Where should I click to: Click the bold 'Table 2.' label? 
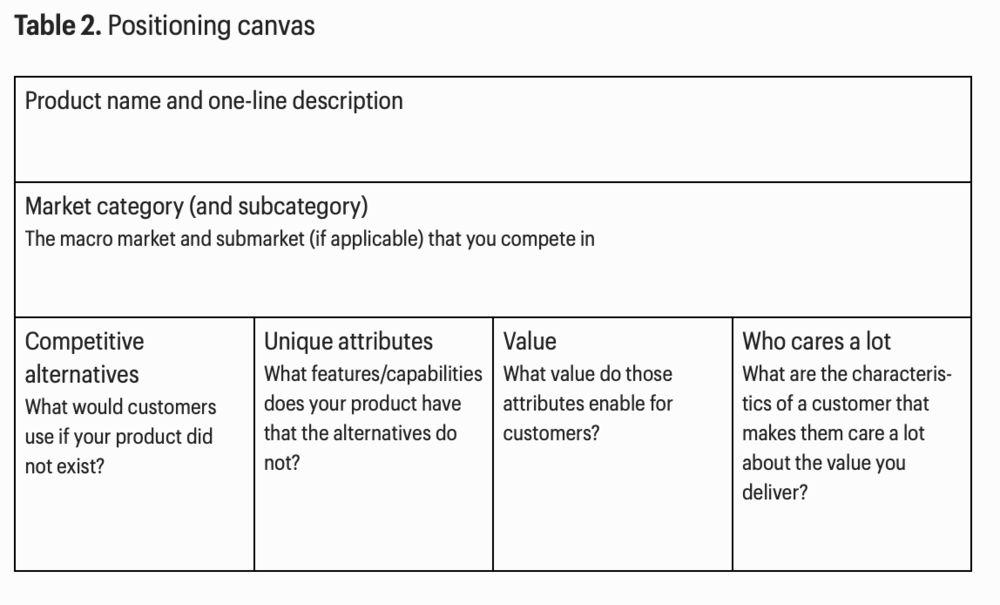point(57,26)
